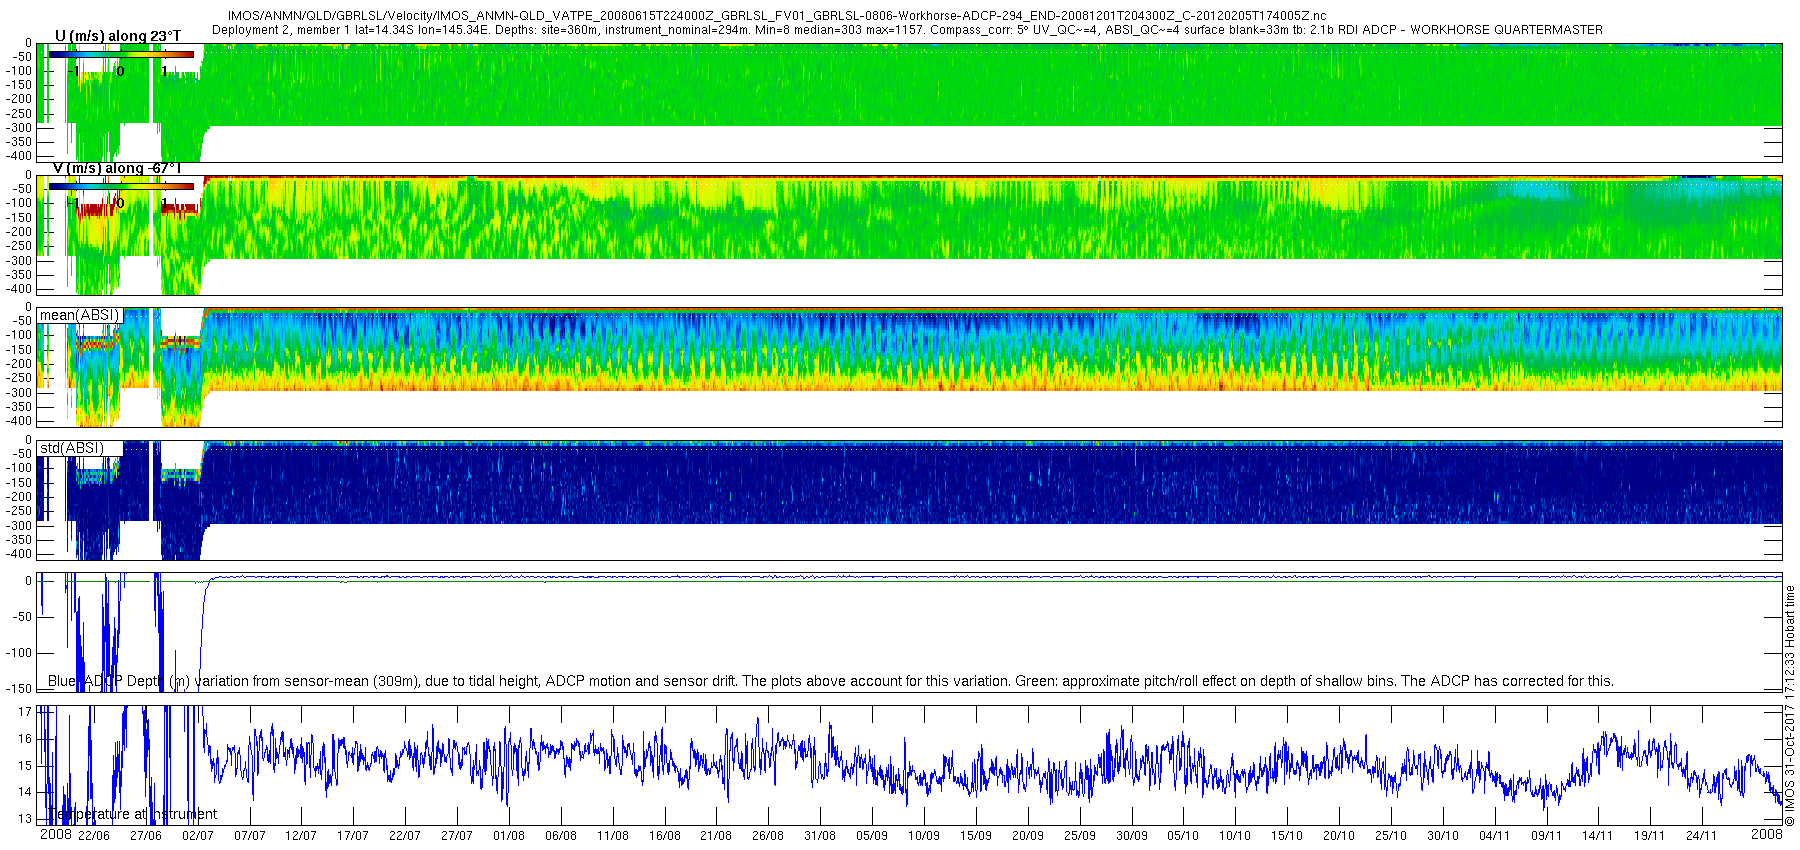Click the '24/11' date tick label
The image size is (1800, 850).
(x=1702, y=836)
